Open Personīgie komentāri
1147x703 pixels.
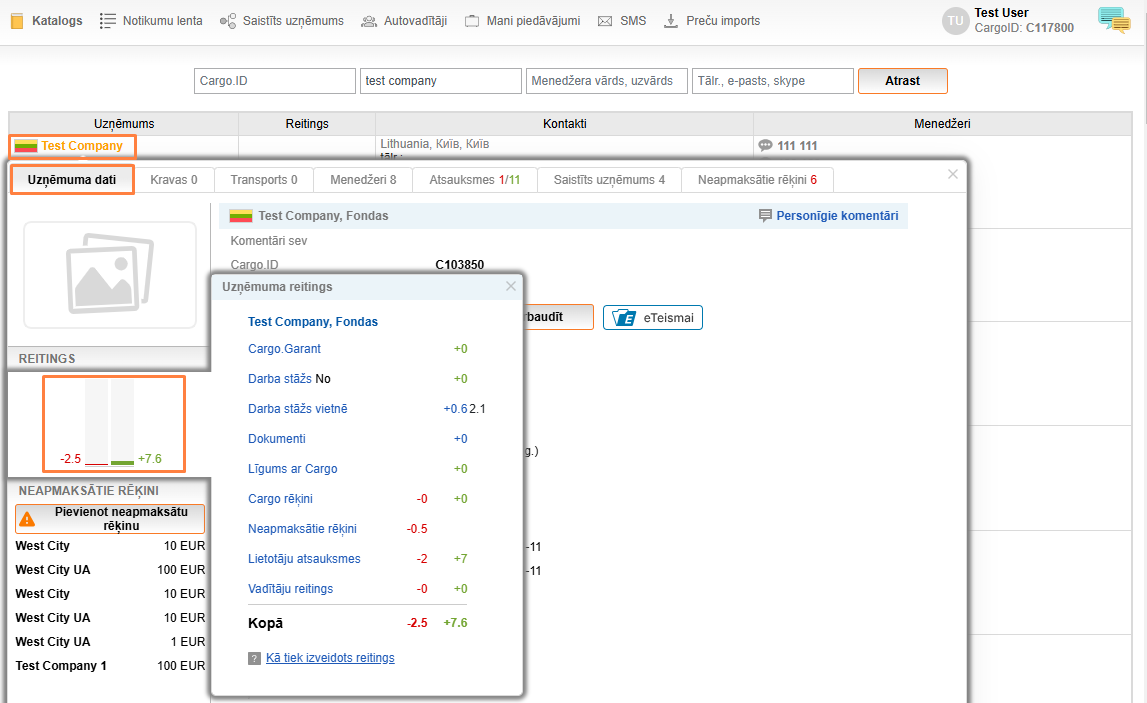828,215
